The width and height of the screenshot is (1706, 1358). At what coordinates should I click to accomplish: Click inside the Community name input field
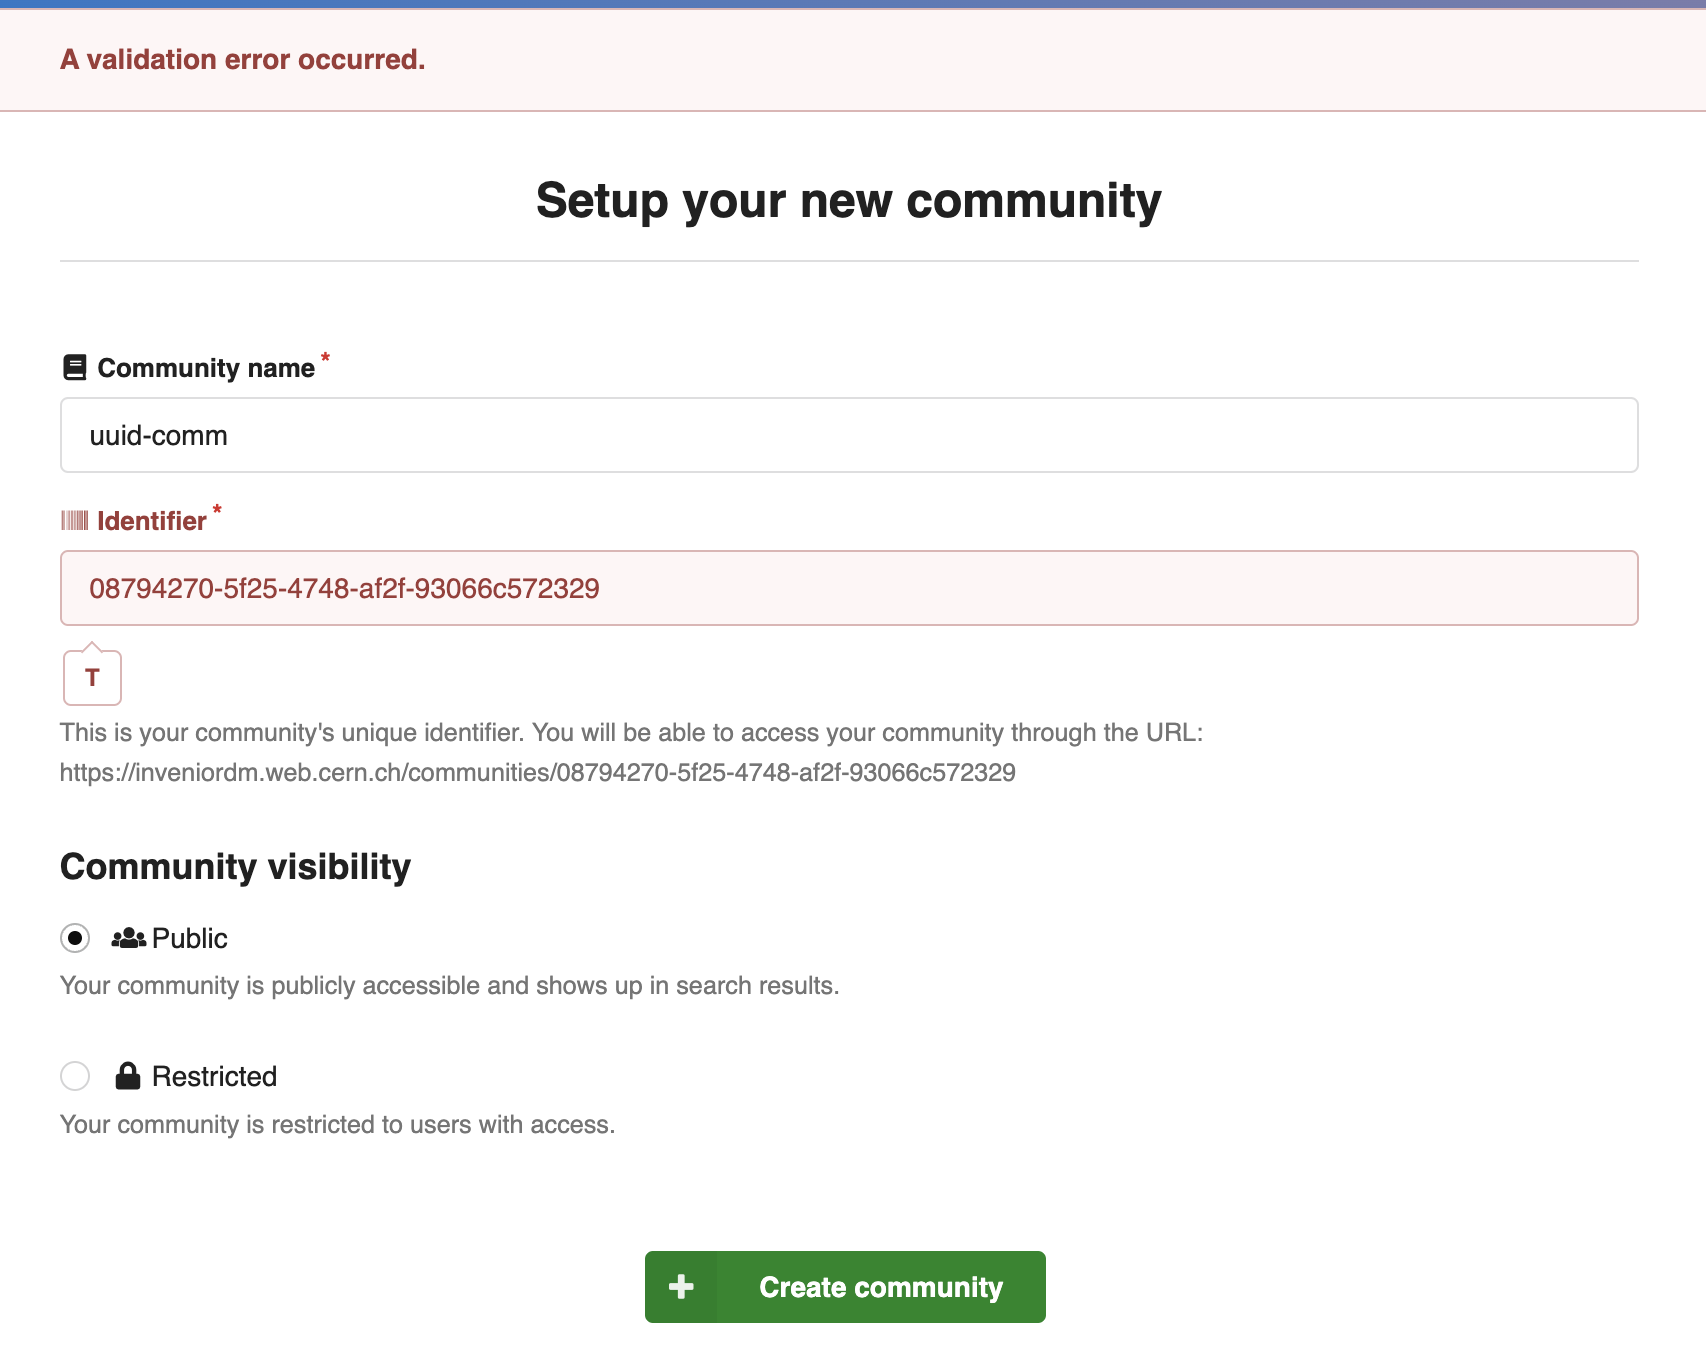(x=848, y=434)
